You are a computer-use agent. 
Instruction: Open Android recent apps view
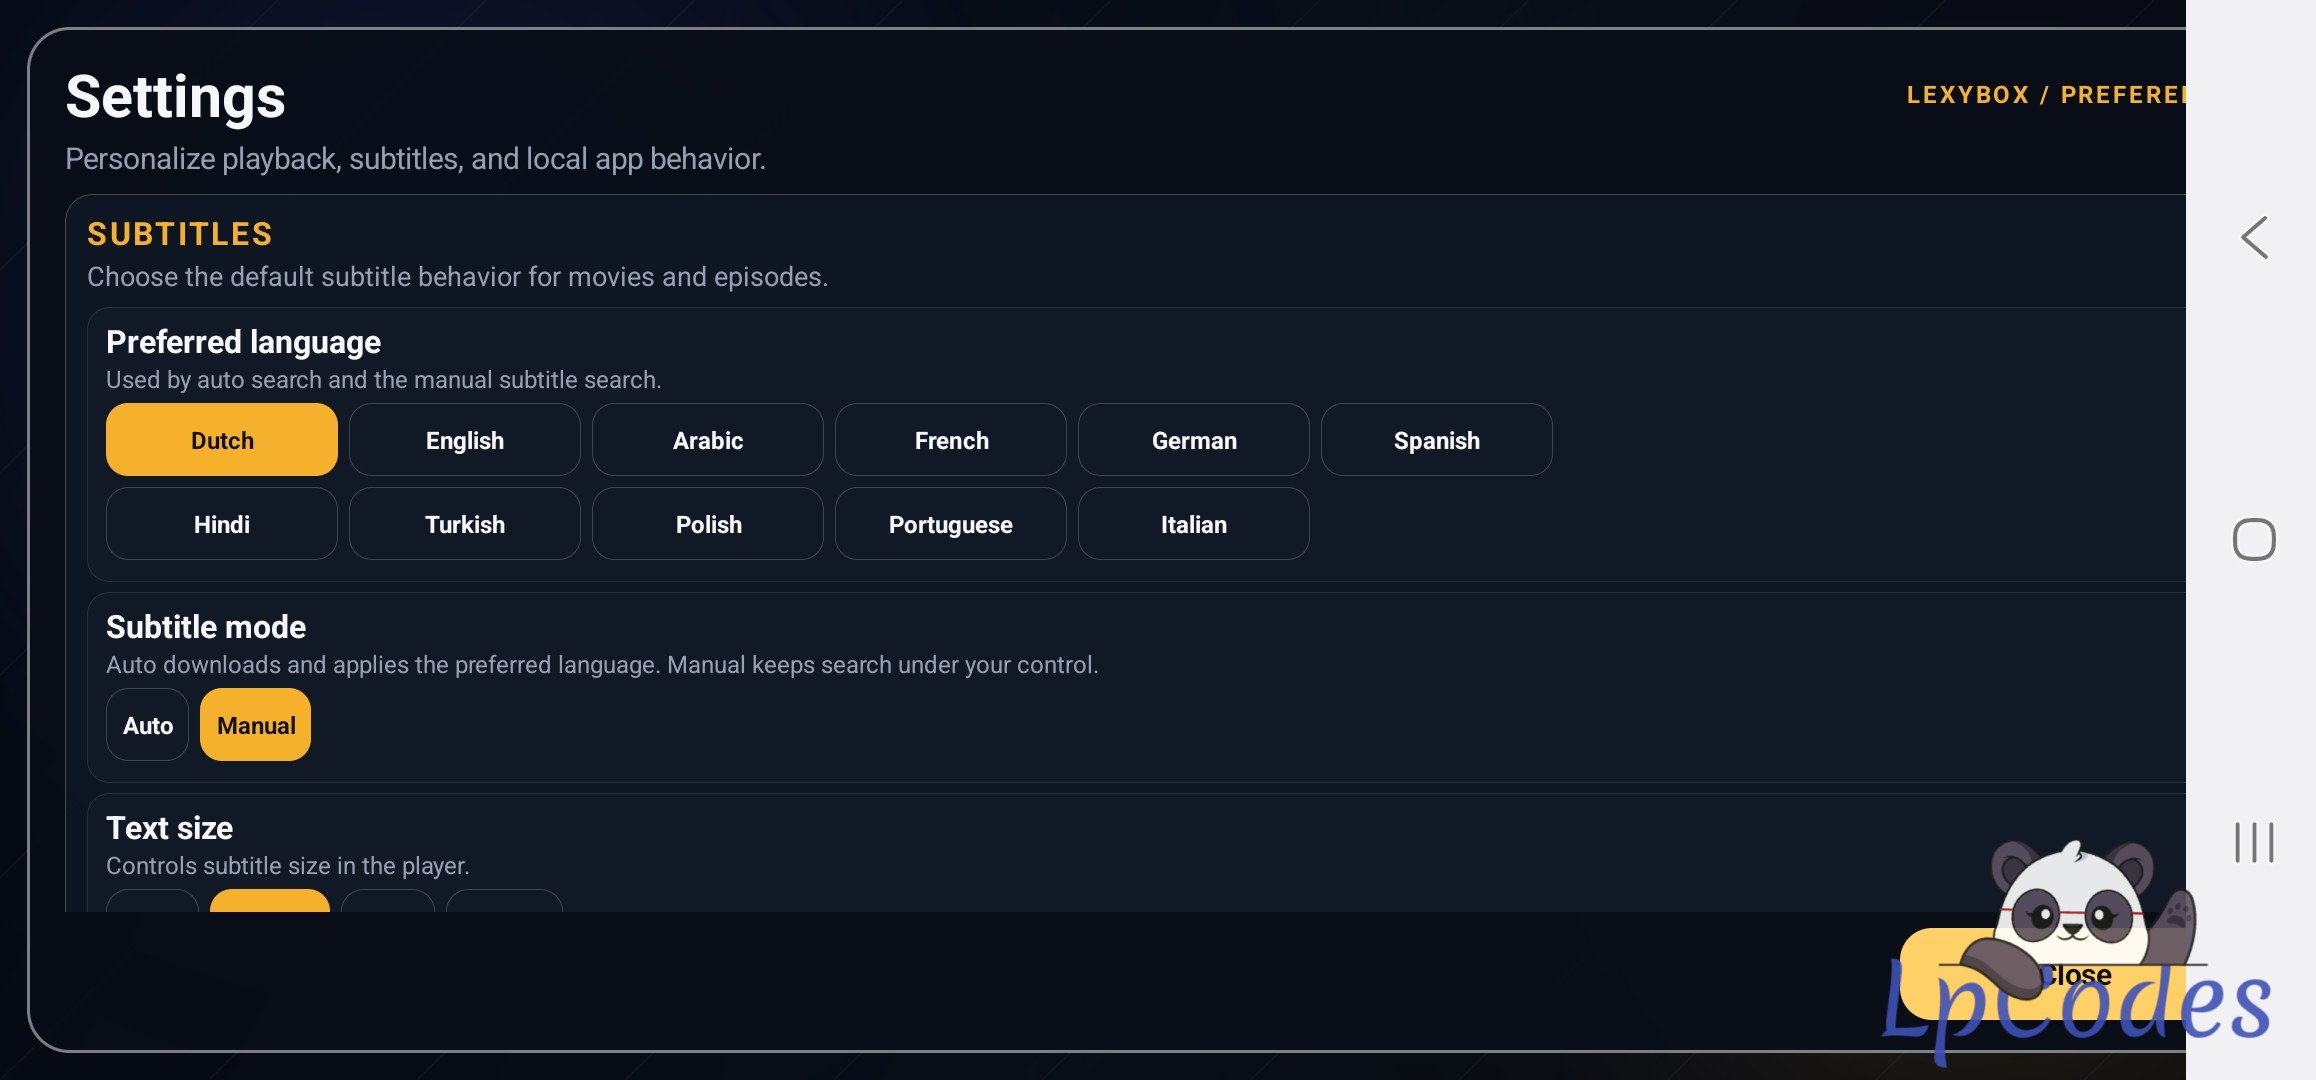click(2254, 842)
